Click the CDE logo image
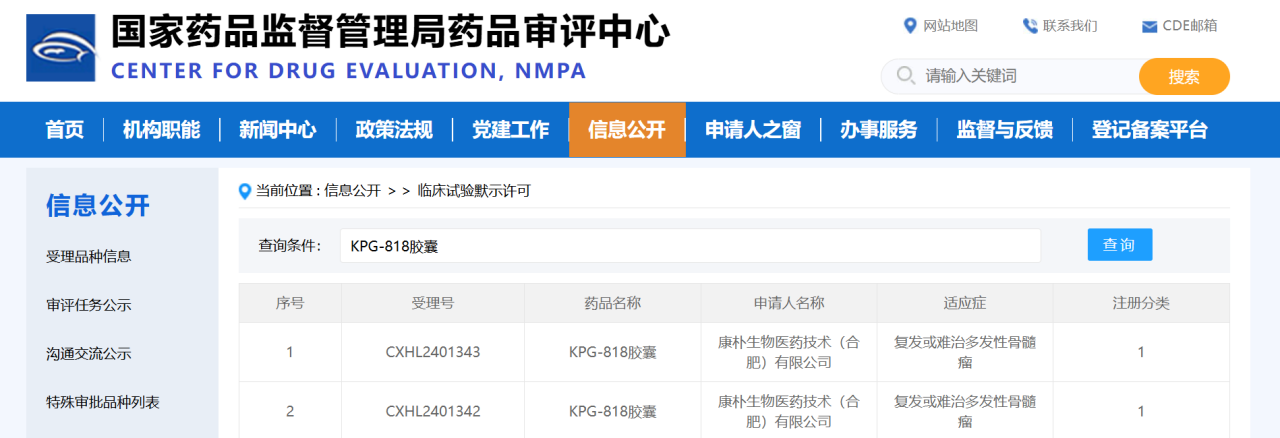The image size is (1280, 438). pyautogui.click(x=62, y=48)
